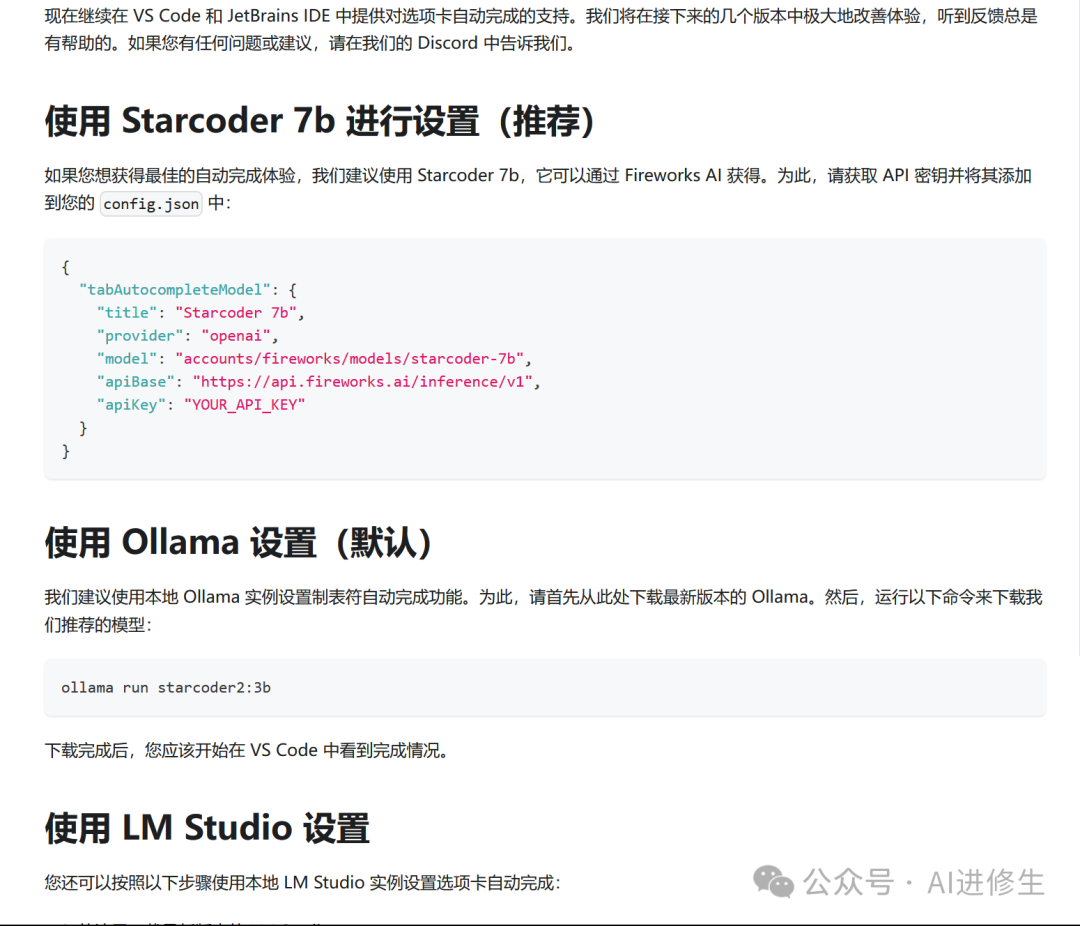The height and width of the screenshot is (926, 1080).
Task: Click the openai provider value in JSON
Action: [236, 335]
